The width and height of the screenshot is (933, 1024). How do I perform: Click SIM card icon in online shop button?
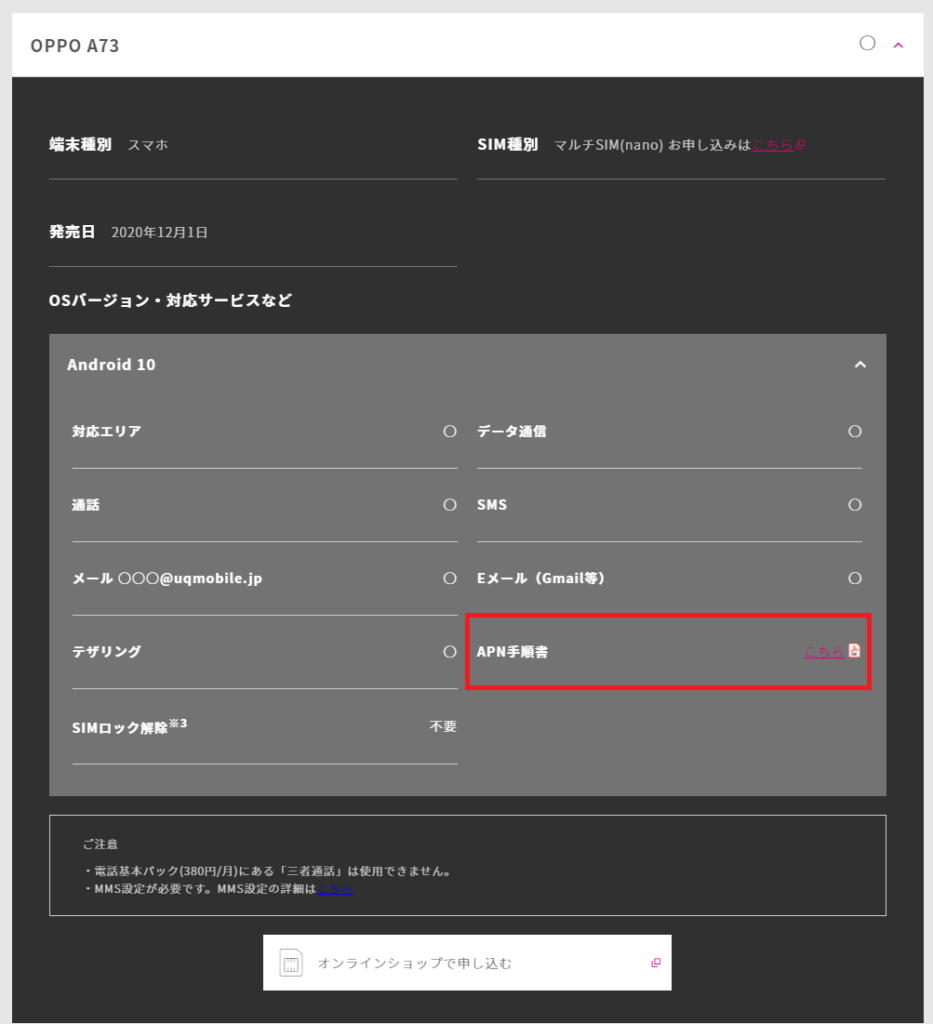pos(291,963)
